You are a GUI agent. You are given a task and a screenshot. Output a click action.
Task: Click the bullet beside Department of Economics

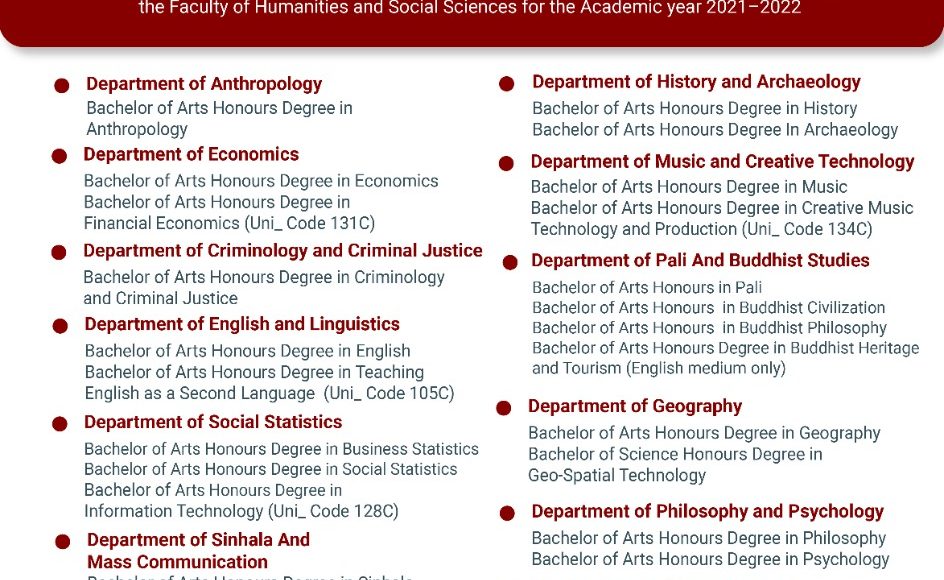(x=60, y=156)
